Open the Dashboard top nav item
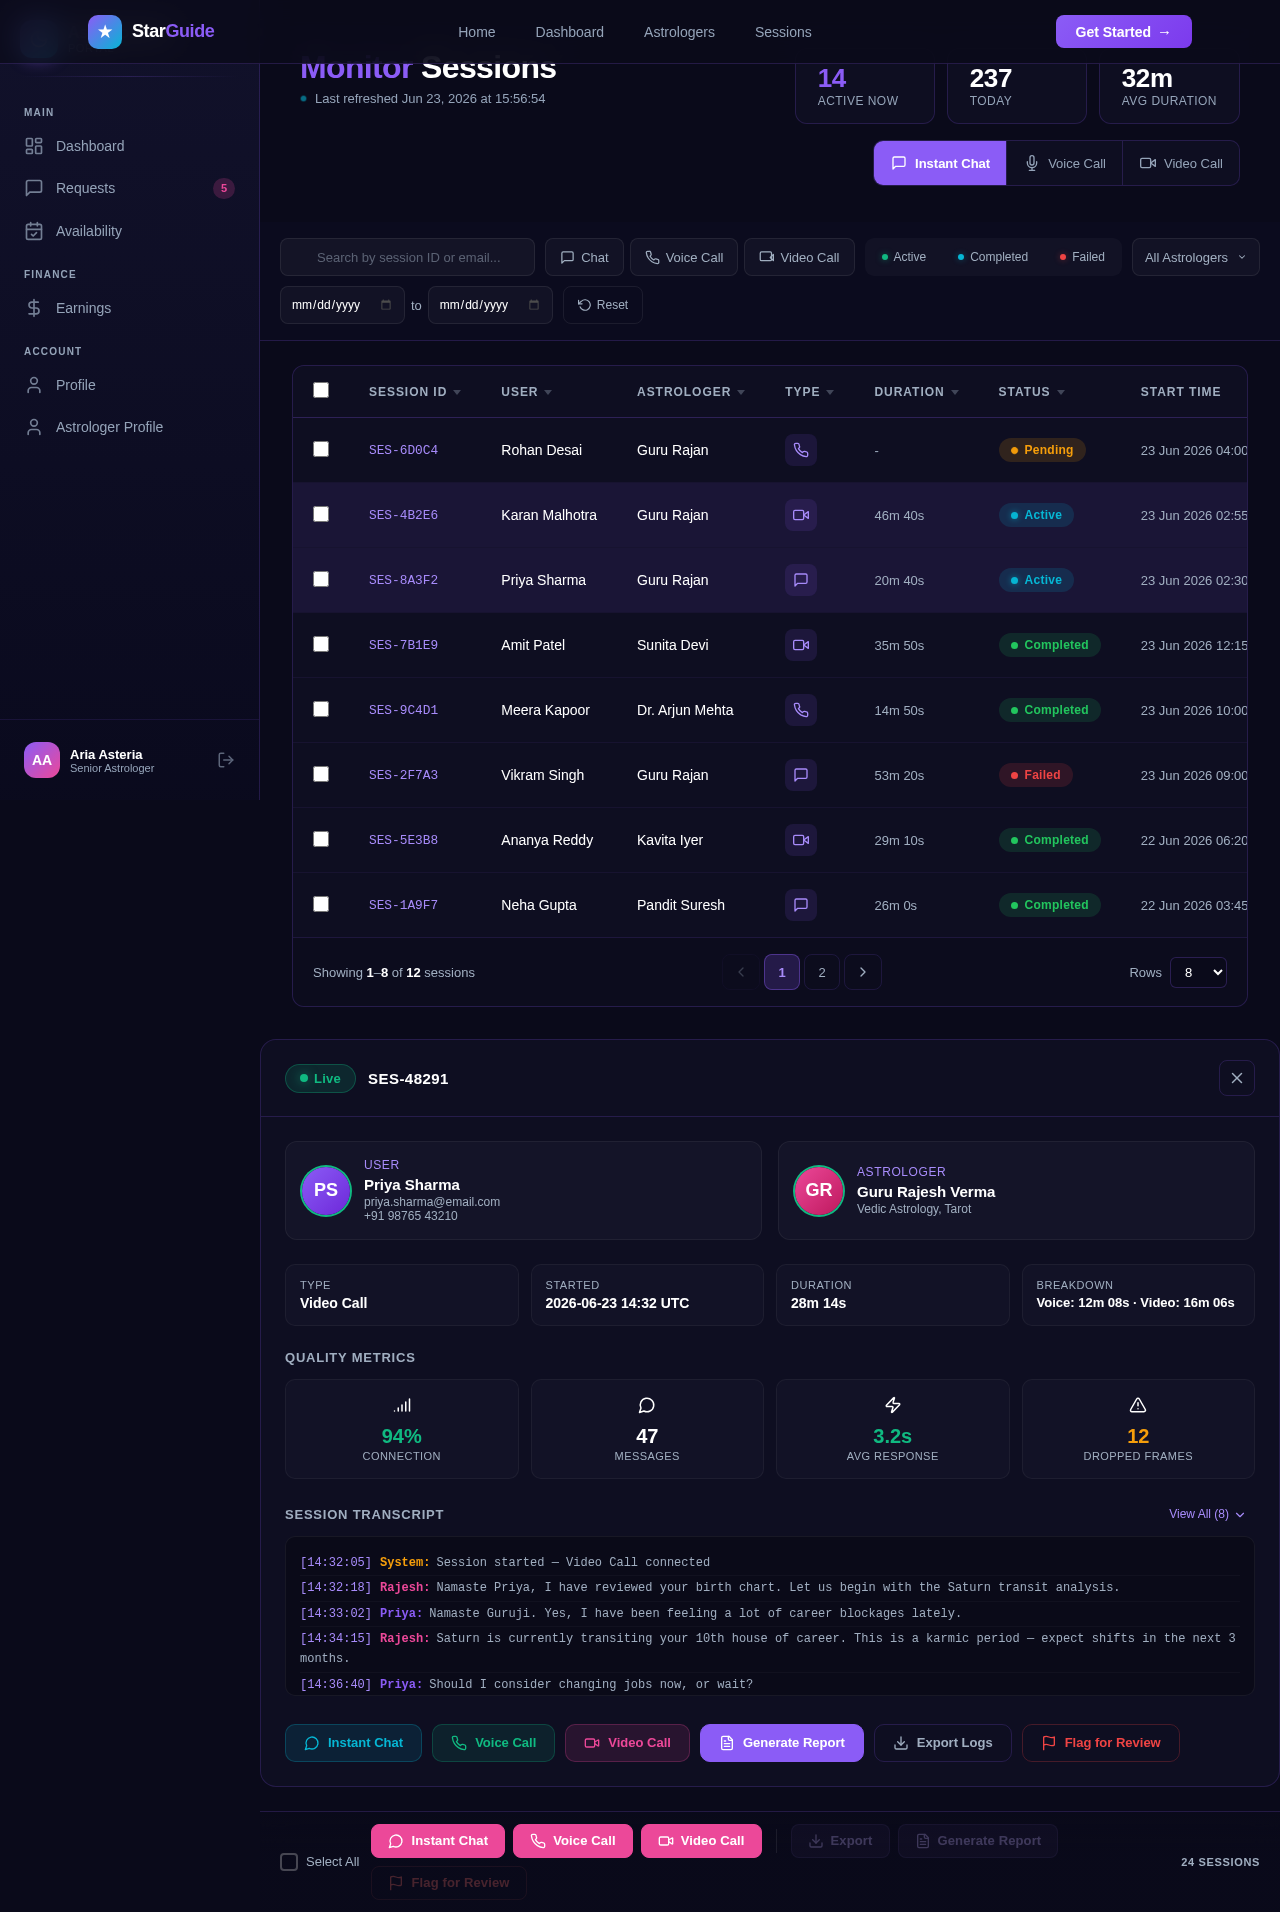 [570, 32]
